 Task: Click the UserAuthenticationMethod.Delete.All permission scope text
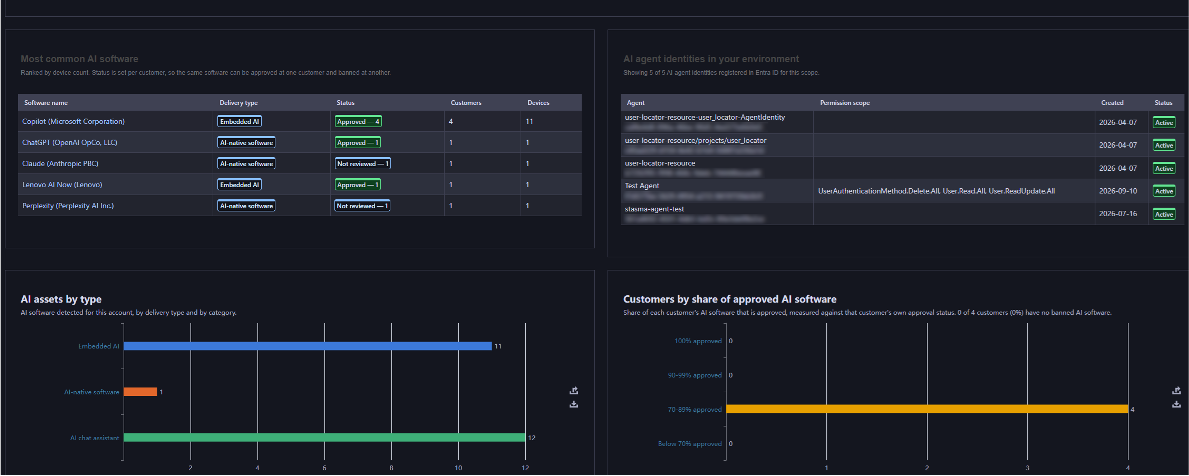(x=878, y=191)
